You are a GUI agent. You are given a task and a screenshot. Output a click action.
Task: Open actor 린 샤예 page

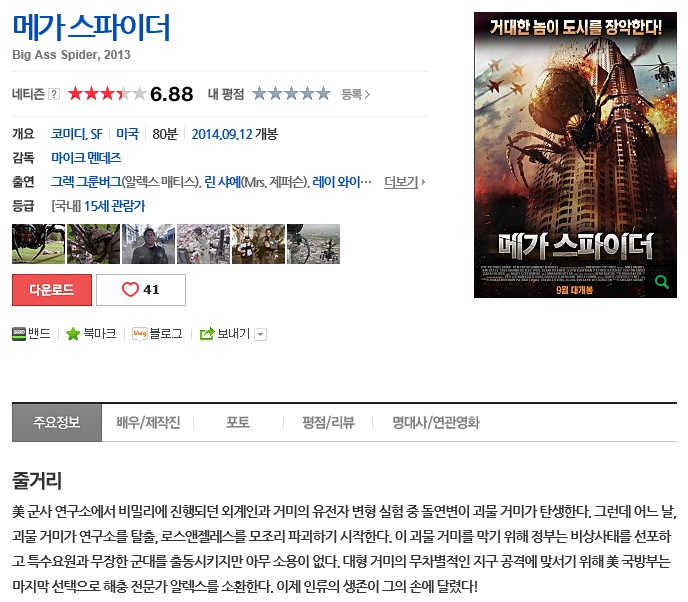(223, 182)
